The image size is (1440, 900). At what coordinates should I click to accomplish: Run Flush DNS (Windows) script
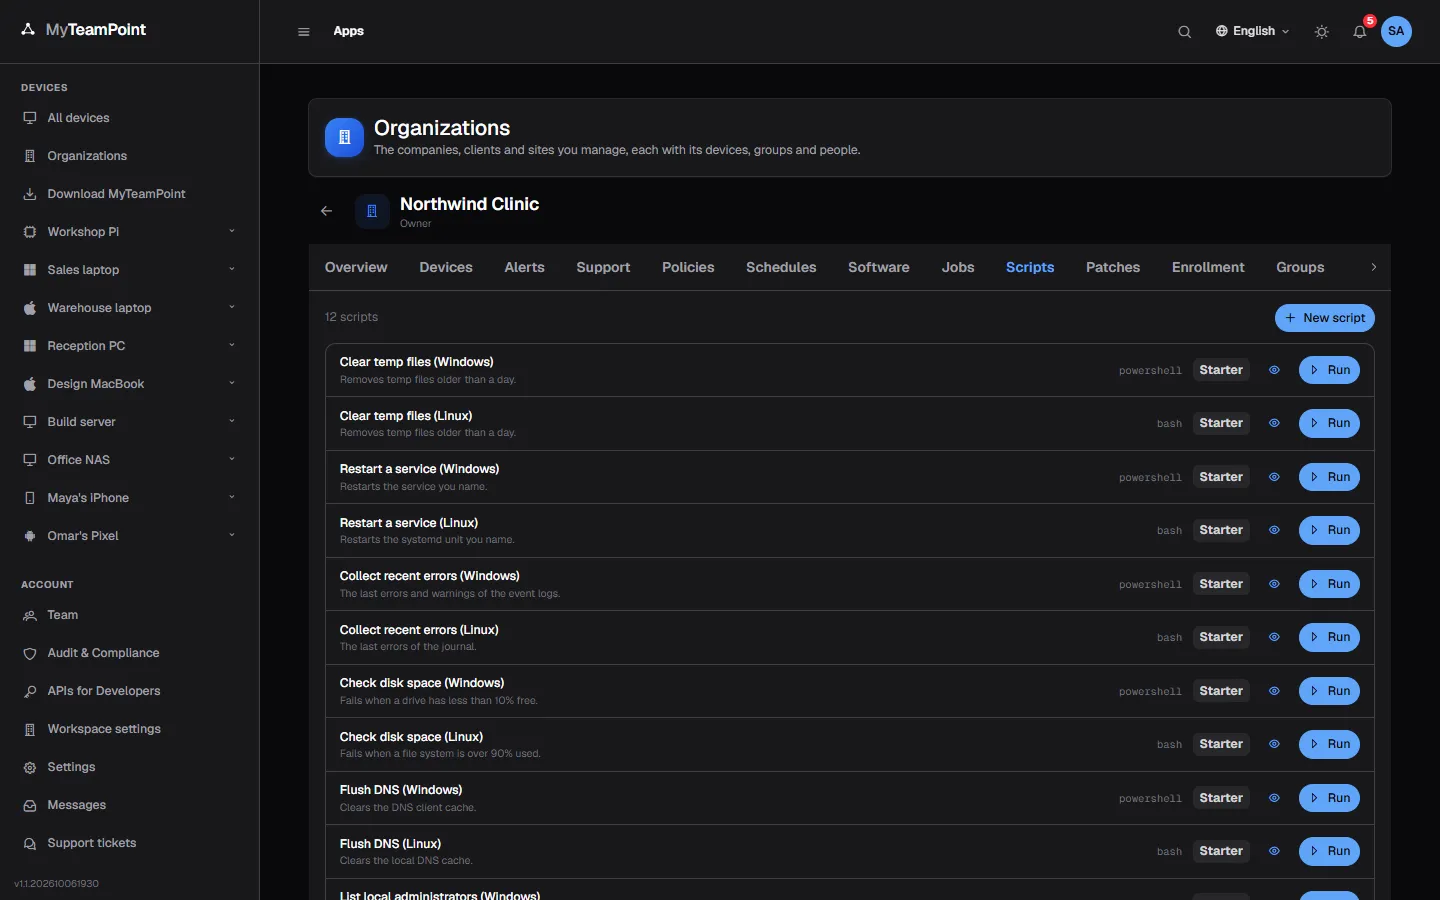pyautogui.click(x=1329, y=798)
